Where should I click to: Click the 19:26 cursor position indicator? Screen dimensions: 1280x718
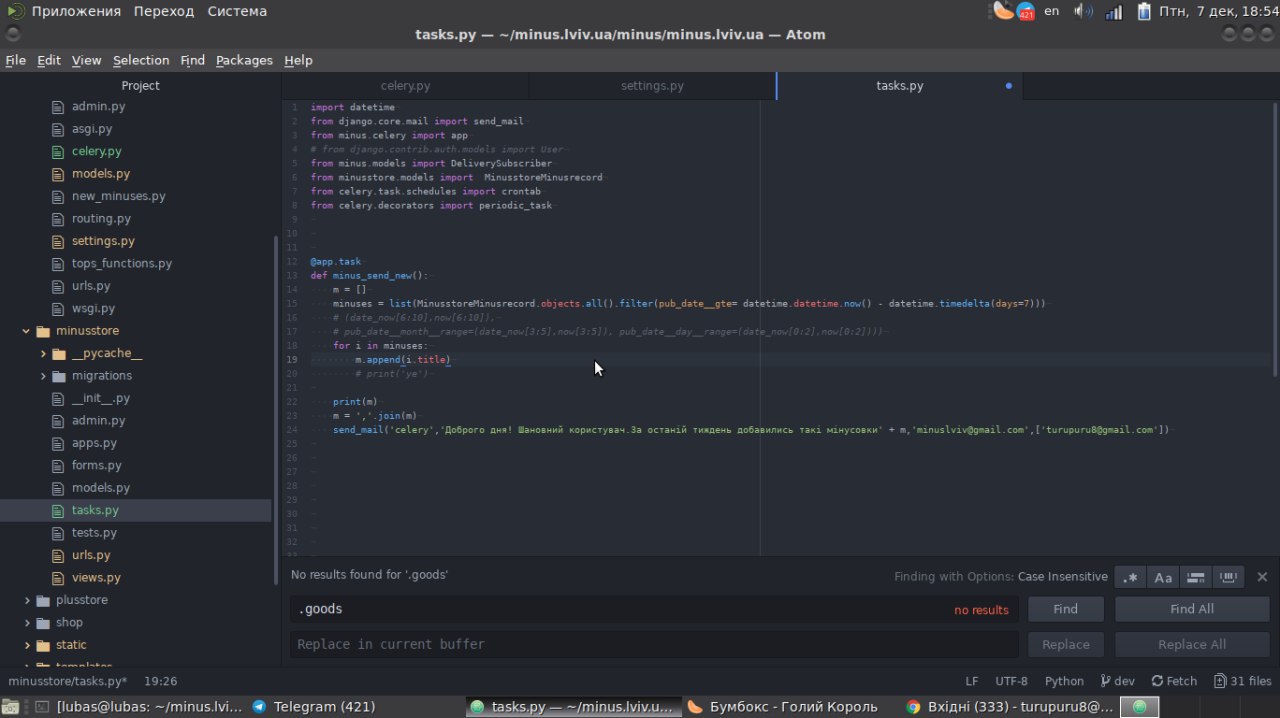tap(160, 681)
